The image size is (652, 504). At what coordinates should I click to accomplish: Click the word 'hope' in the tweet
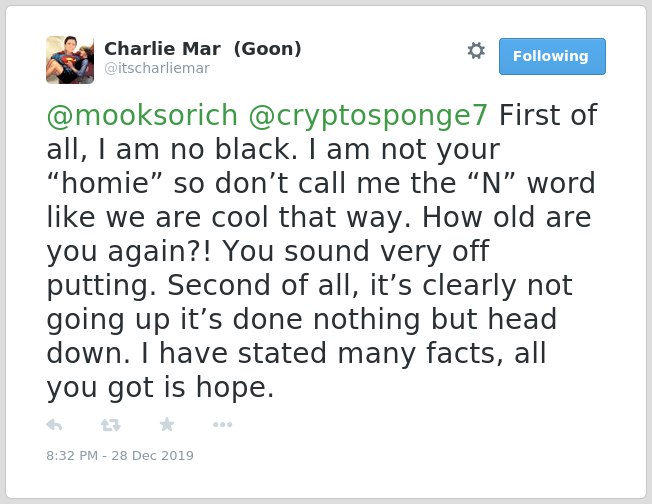click(x=232, y=387)
